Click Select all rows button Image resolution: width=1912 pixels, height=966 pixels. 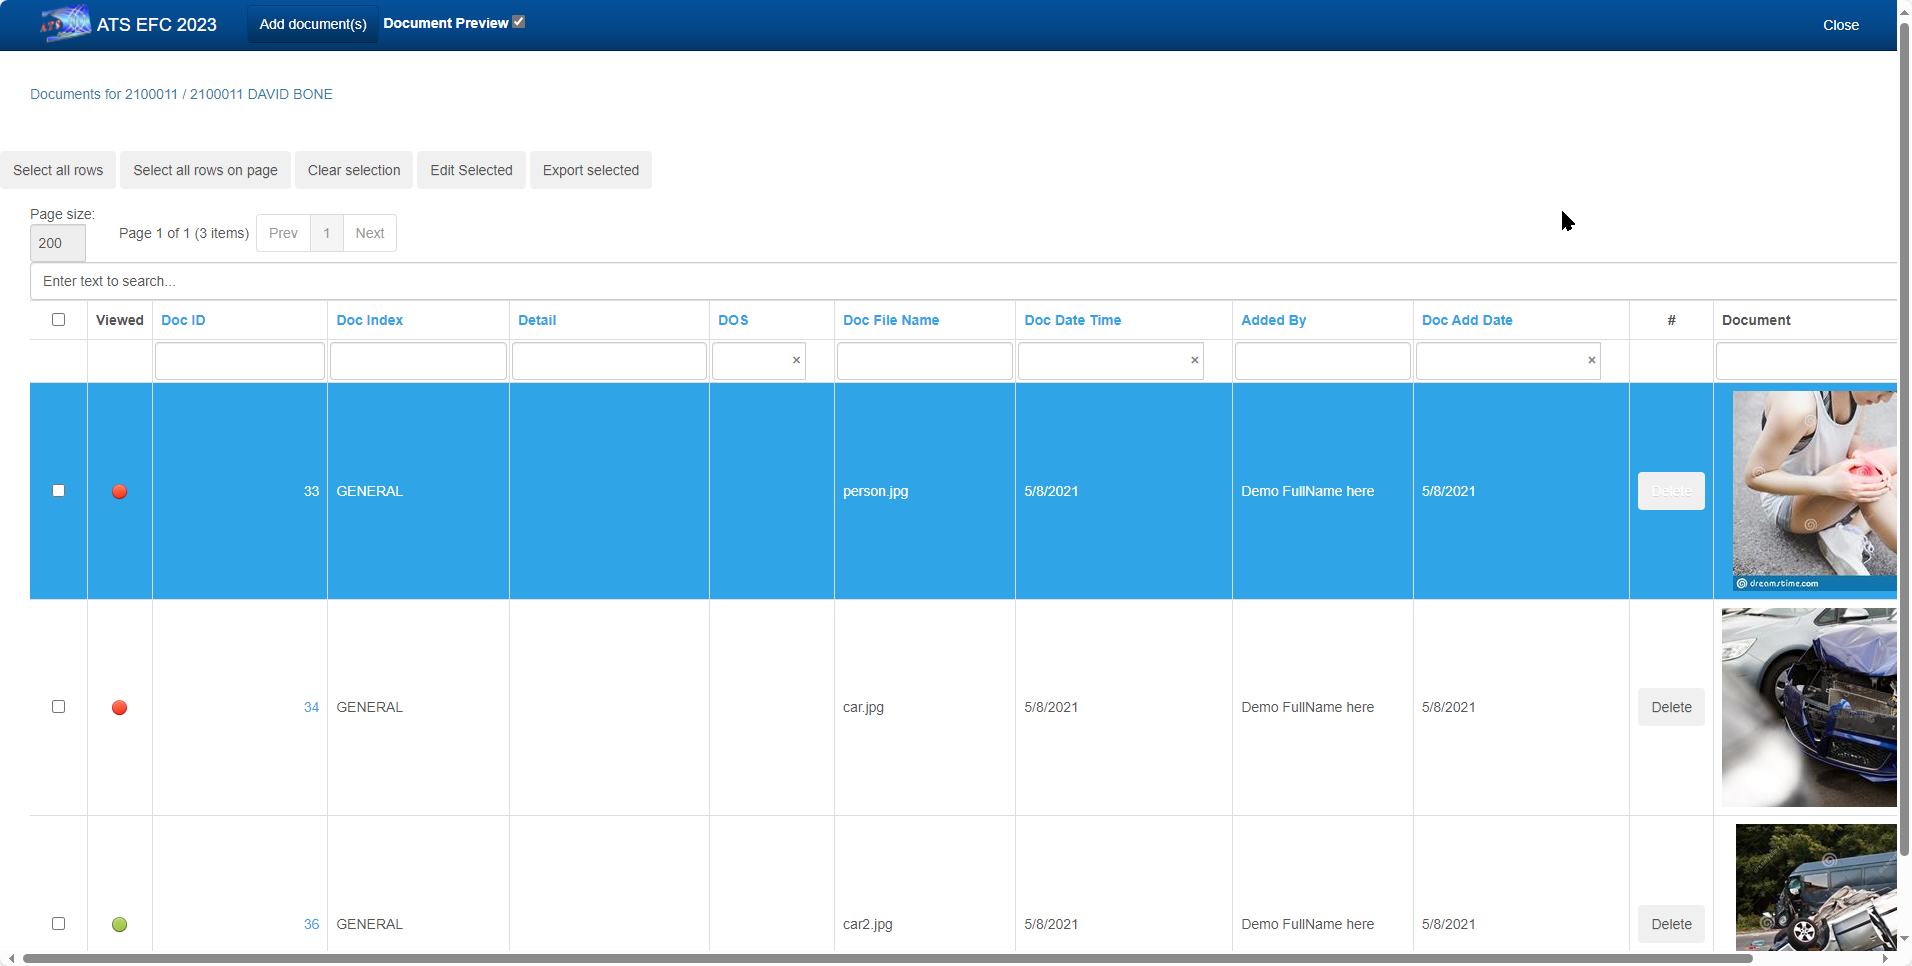58,170
